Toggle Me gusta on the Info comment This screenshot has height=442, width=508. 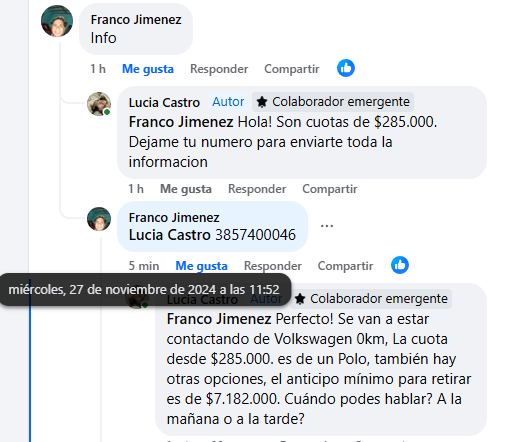click(x=148, y=69)
